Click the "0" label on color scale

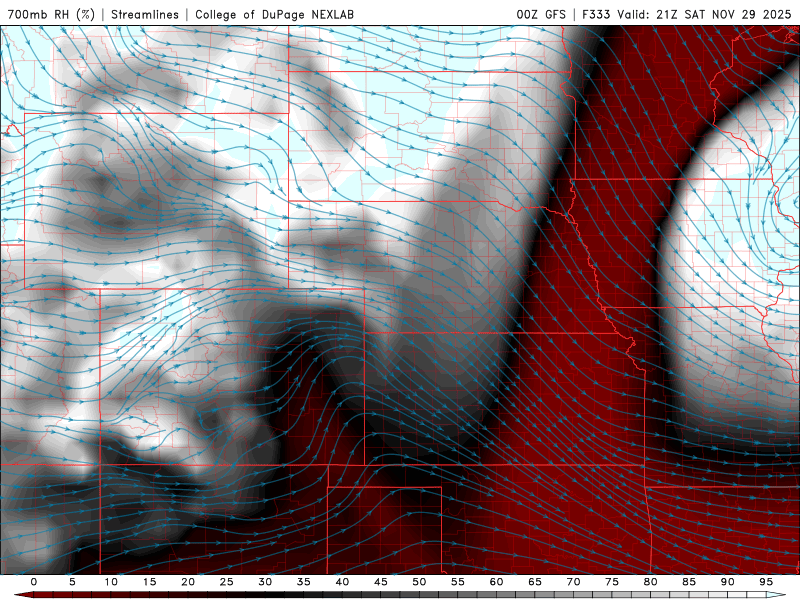[x=34, y=582]
